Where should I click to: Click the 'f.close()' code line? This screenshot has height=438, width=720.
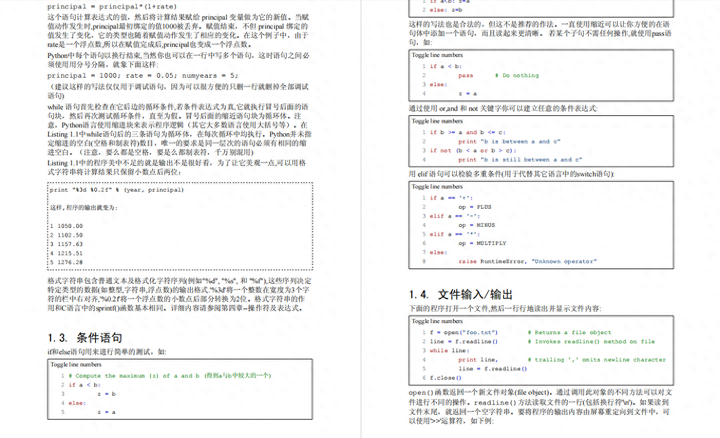[445, 378]
